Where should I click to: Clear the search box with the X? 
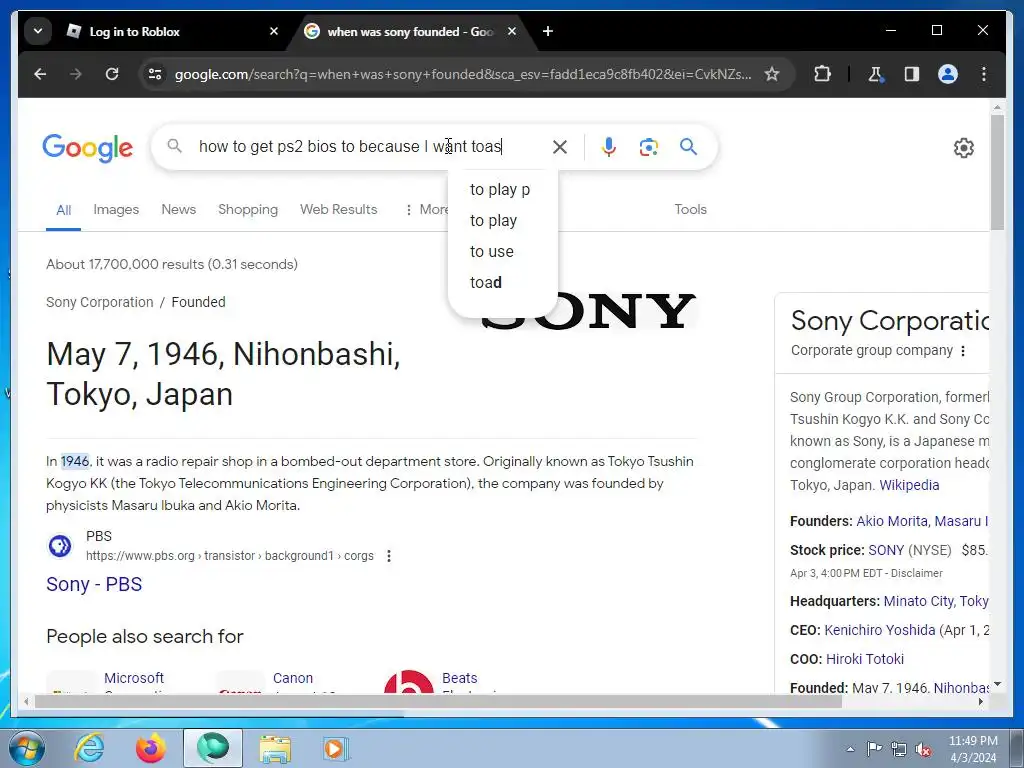pos(560,147)
